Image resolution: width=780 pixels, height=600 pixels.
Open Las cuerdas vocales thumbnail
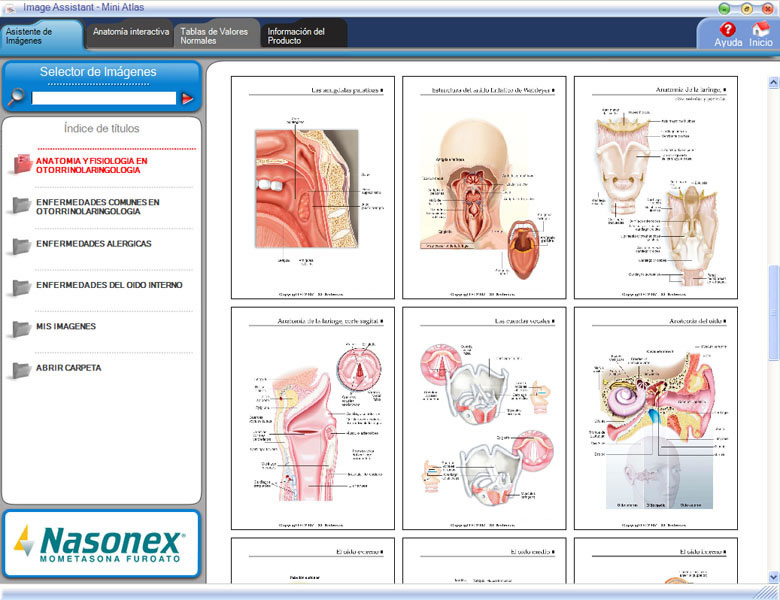pyautogui.click(x=484, y=418)
